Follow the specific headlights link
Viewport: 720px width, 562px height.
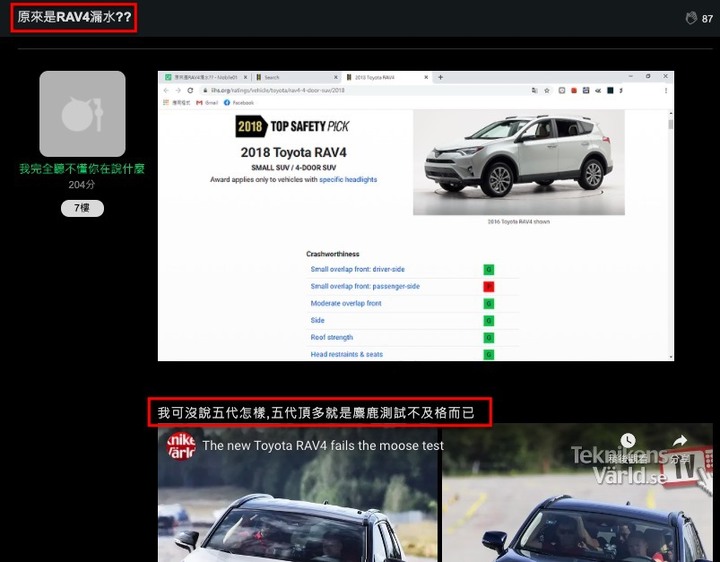348,180
